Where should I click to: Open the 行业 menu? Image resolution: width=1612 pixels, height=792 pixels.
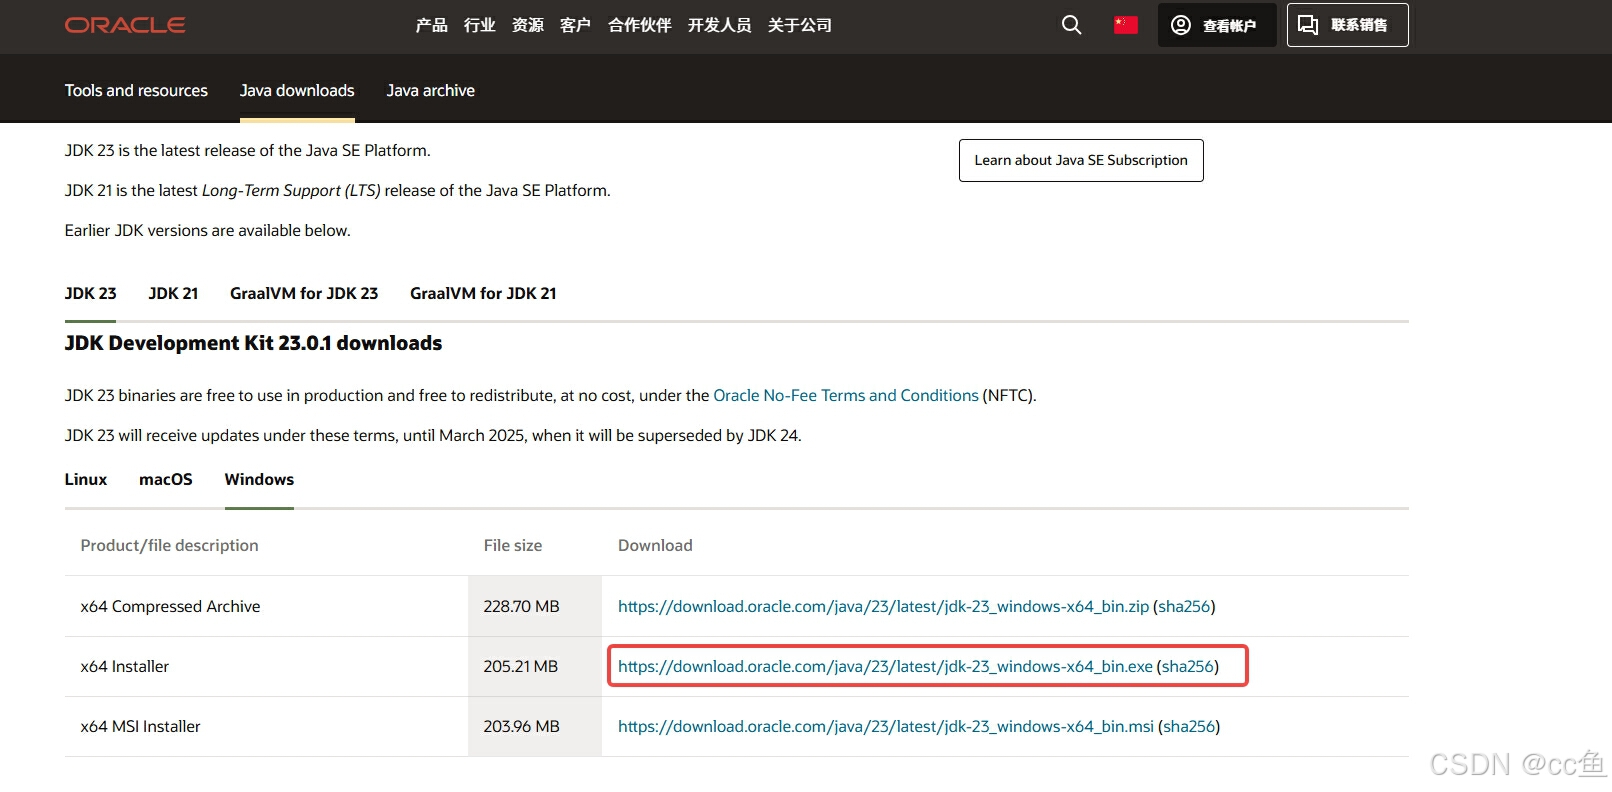point(480,25)
